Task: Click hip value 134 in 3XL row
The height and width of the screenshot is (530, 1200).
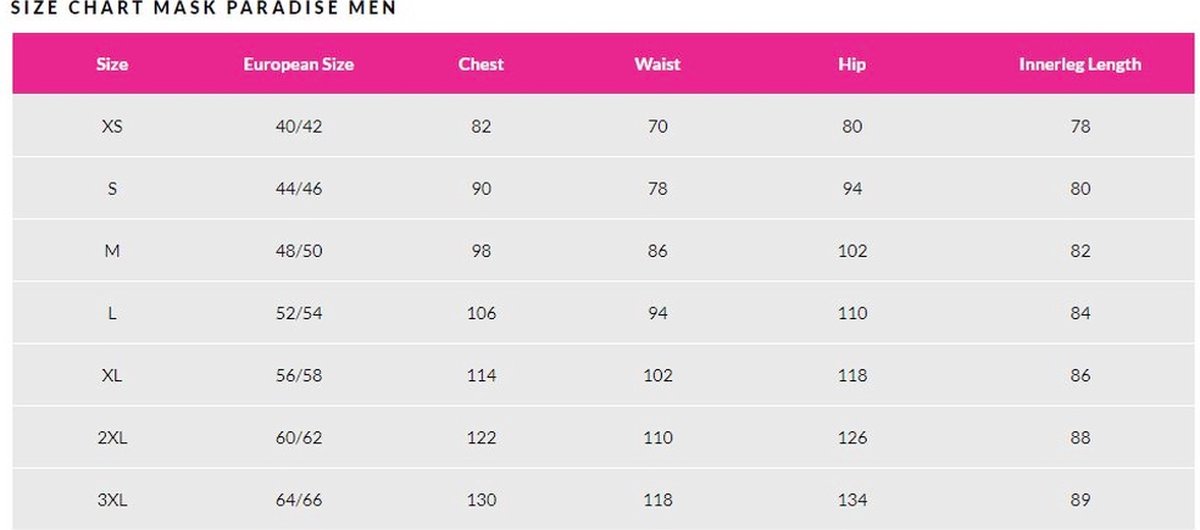Action: [852, 500]
